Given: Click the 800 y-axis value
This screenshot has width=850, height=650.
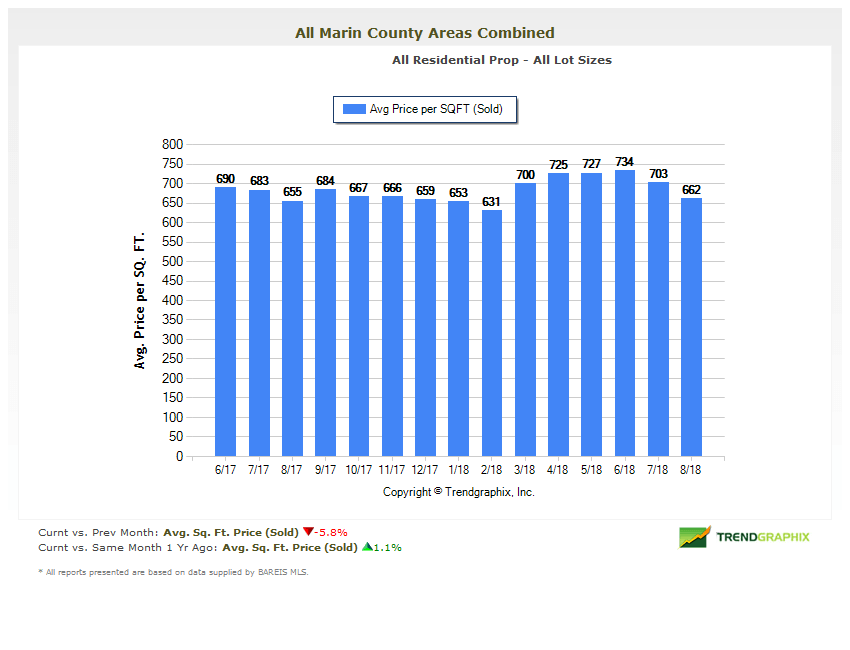Looking at the screenshot, I should coord(172,144).
